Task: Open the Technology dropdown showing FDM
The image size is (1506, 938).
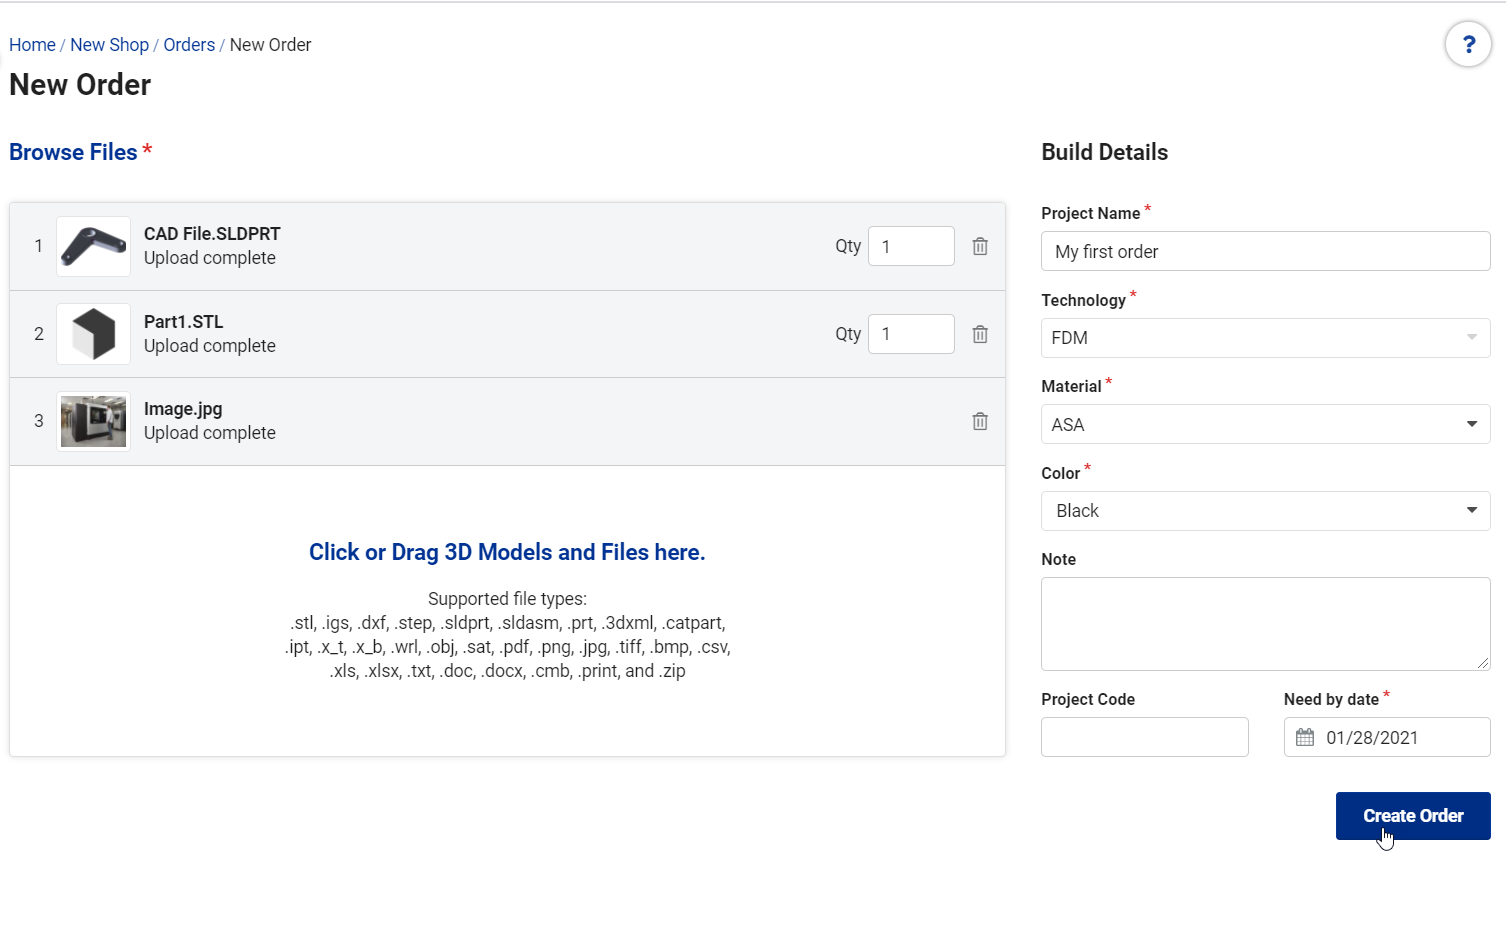Action: [x=1265, y=338]
